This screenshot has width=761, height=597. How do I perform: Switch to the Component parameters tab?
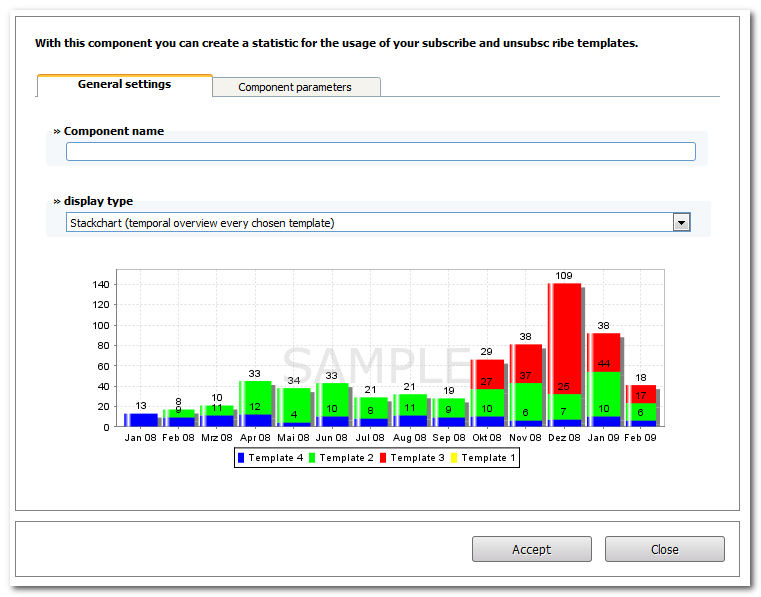point(297,87)
